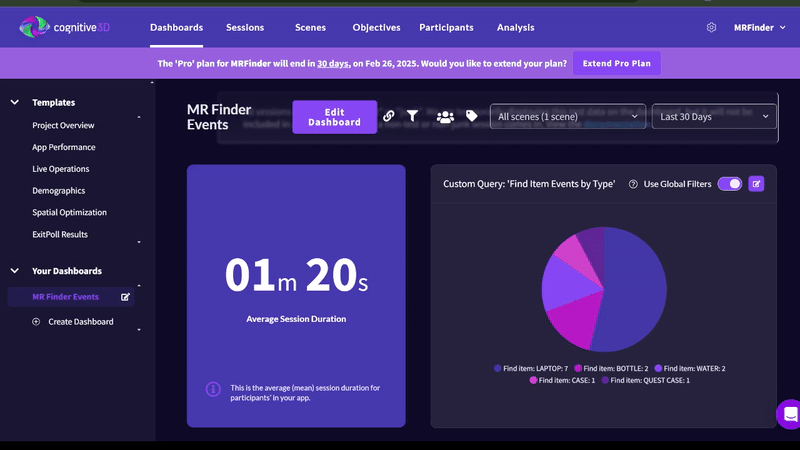Screen dimensions: 800x450
Task: Click the Cognitive3D logo
Action: point(64,27)
